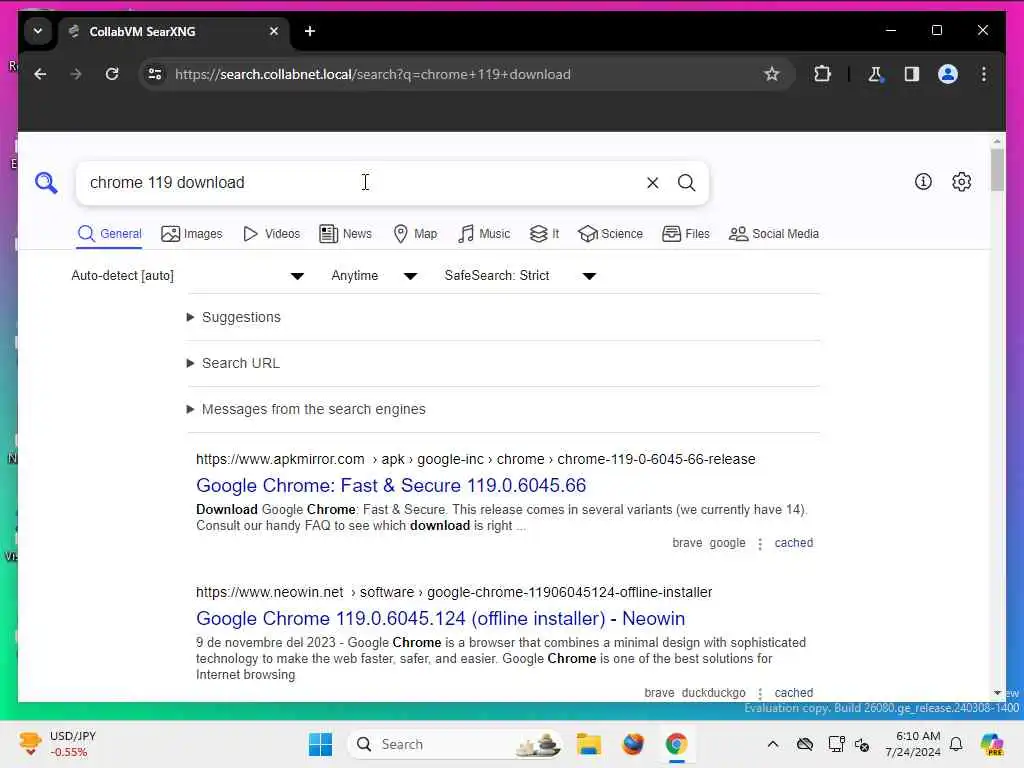Image resolution: width=1024 pixels, height=768 pixels.
Task: Open Neowin result's three-dot options
Action: point(760,694)
